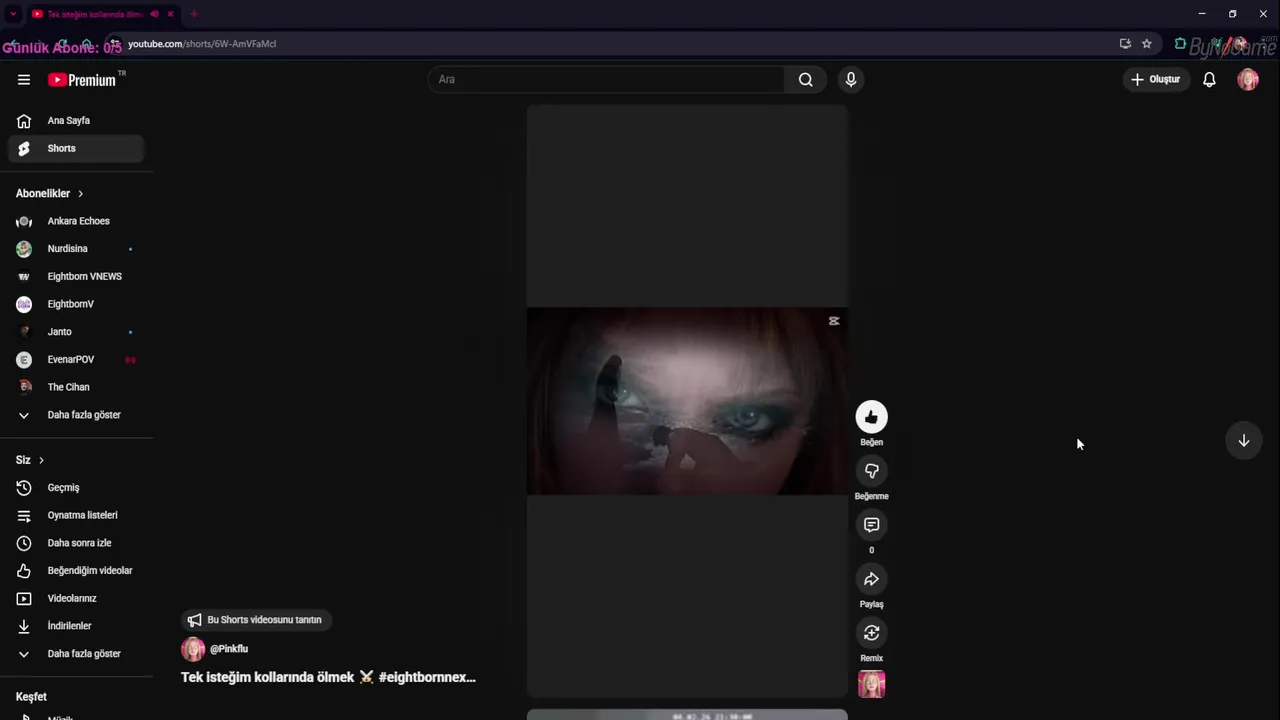Open site information icon in address bar
The height and width of the screenshot is (720, 1280).
pos(114,44)
